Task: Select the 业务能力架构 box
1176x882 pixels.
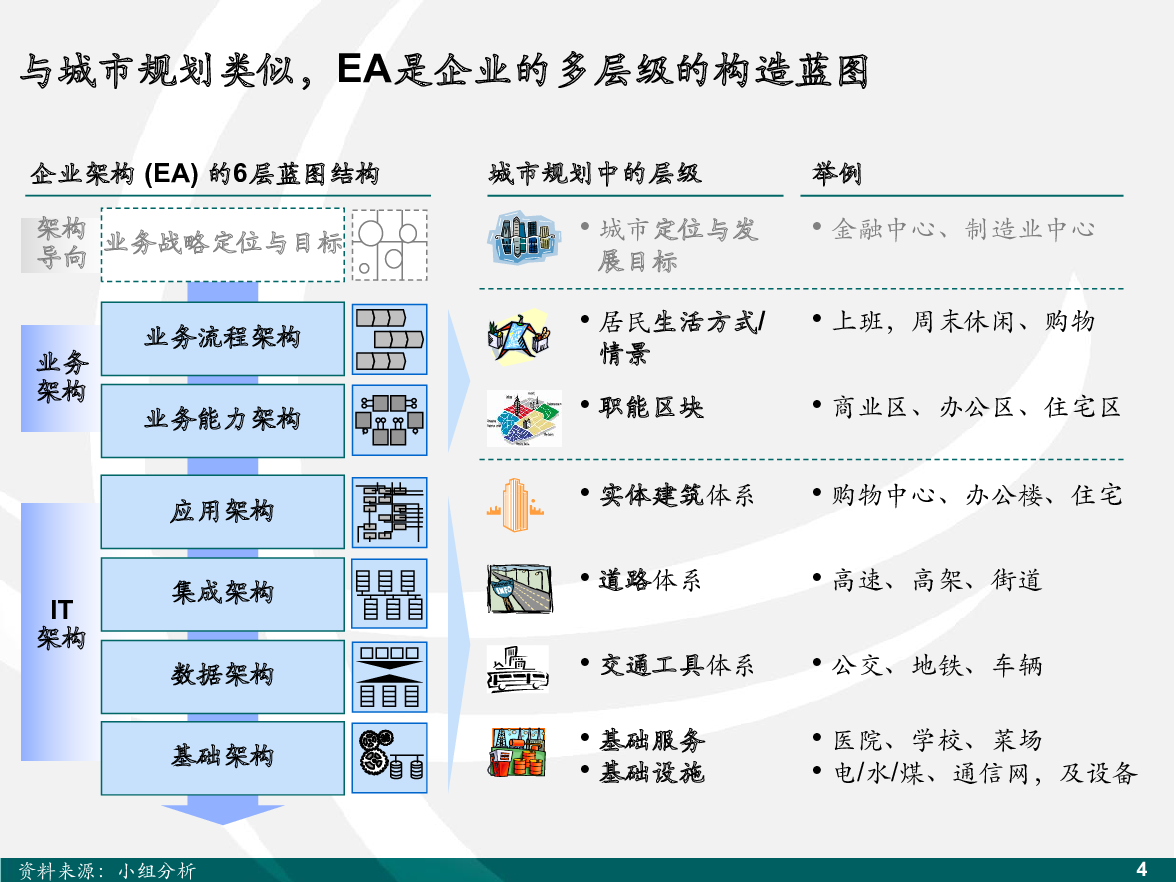Action: (x=222, y=420)
